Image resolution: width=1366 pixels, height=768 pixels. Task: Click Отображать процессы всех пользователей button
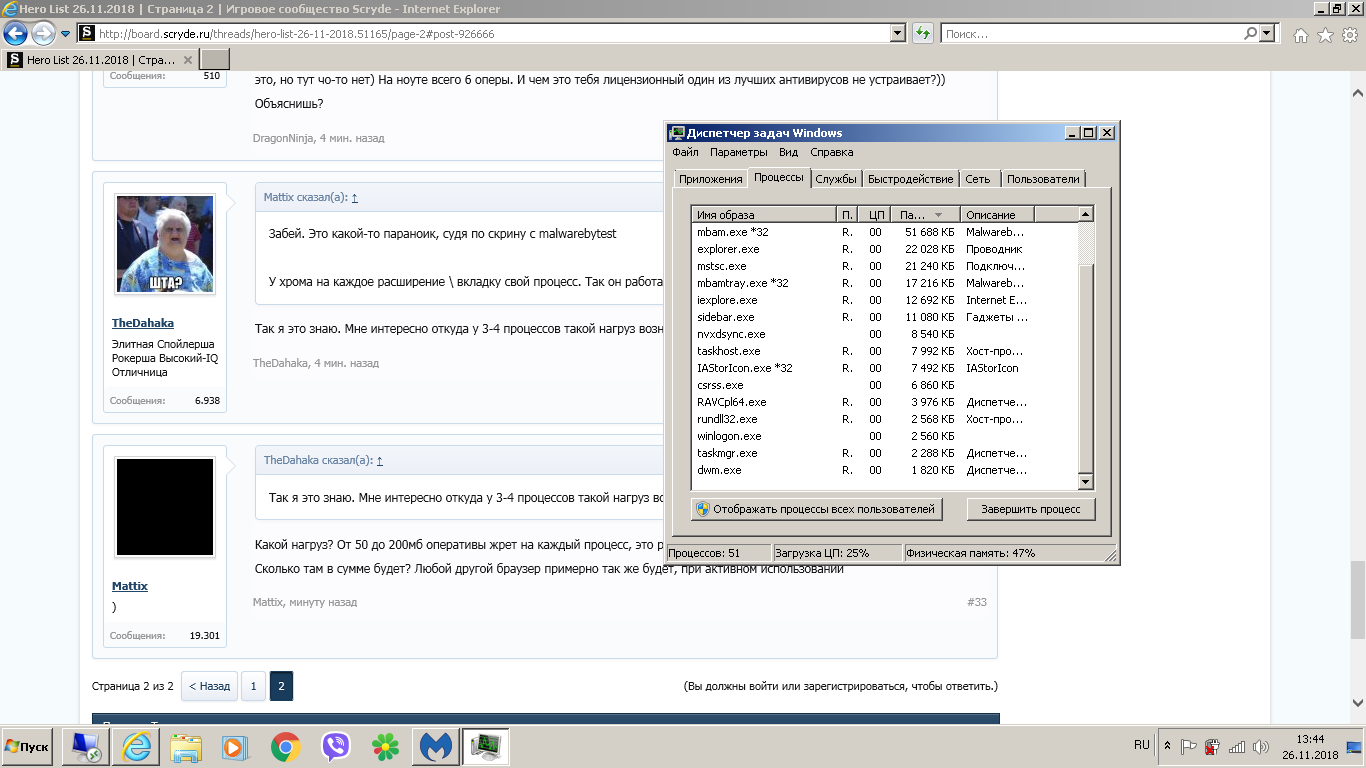click(817, 509)
